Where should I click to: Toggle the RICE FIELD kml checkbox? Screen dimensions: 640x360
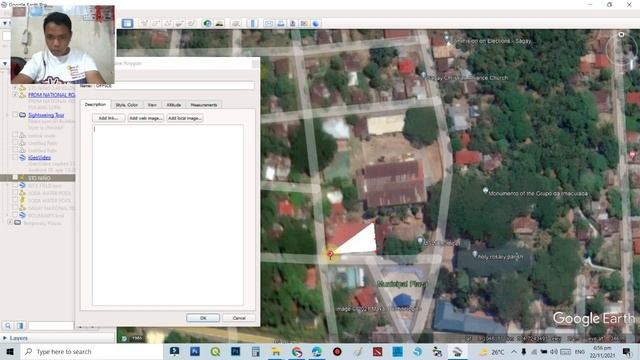coord(16,185)
